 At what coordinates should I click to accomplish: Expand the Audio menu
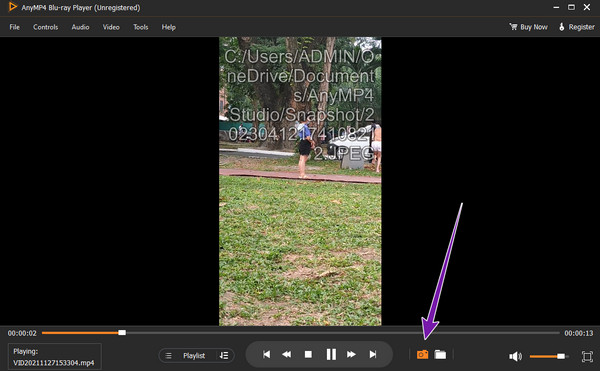click(x=80, y=27)
